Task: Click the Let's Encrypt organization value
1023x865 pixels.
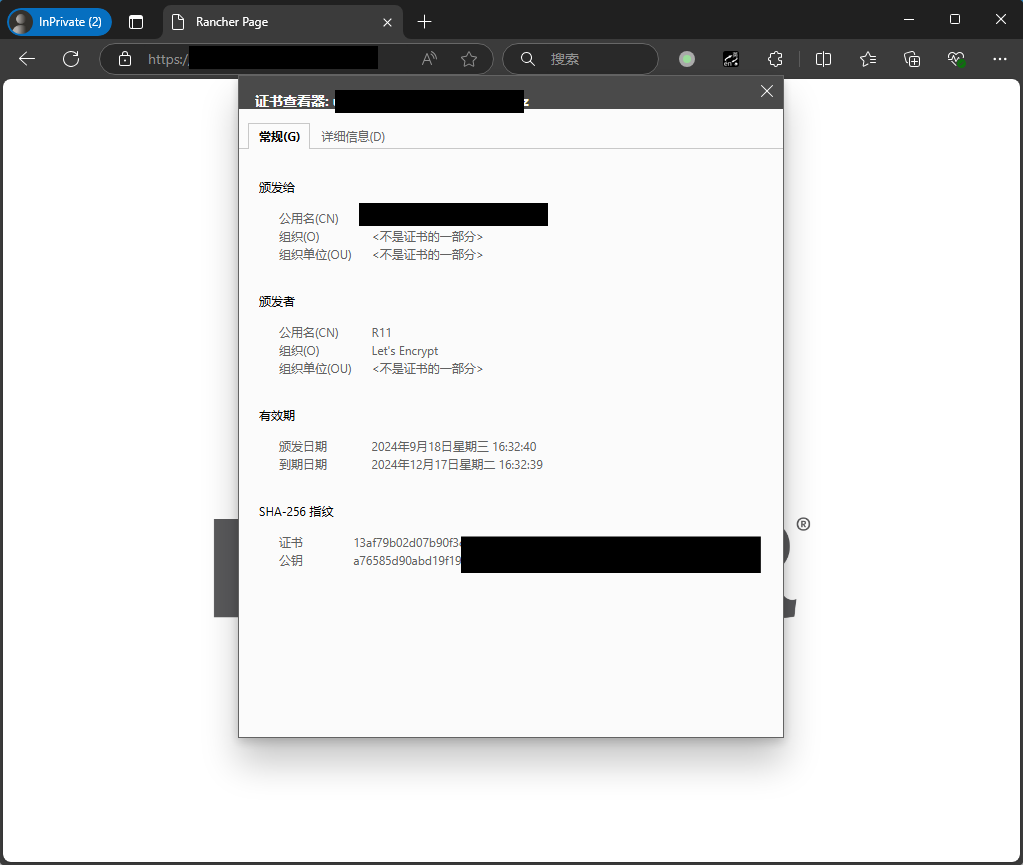Action: (x=405, y=351)
